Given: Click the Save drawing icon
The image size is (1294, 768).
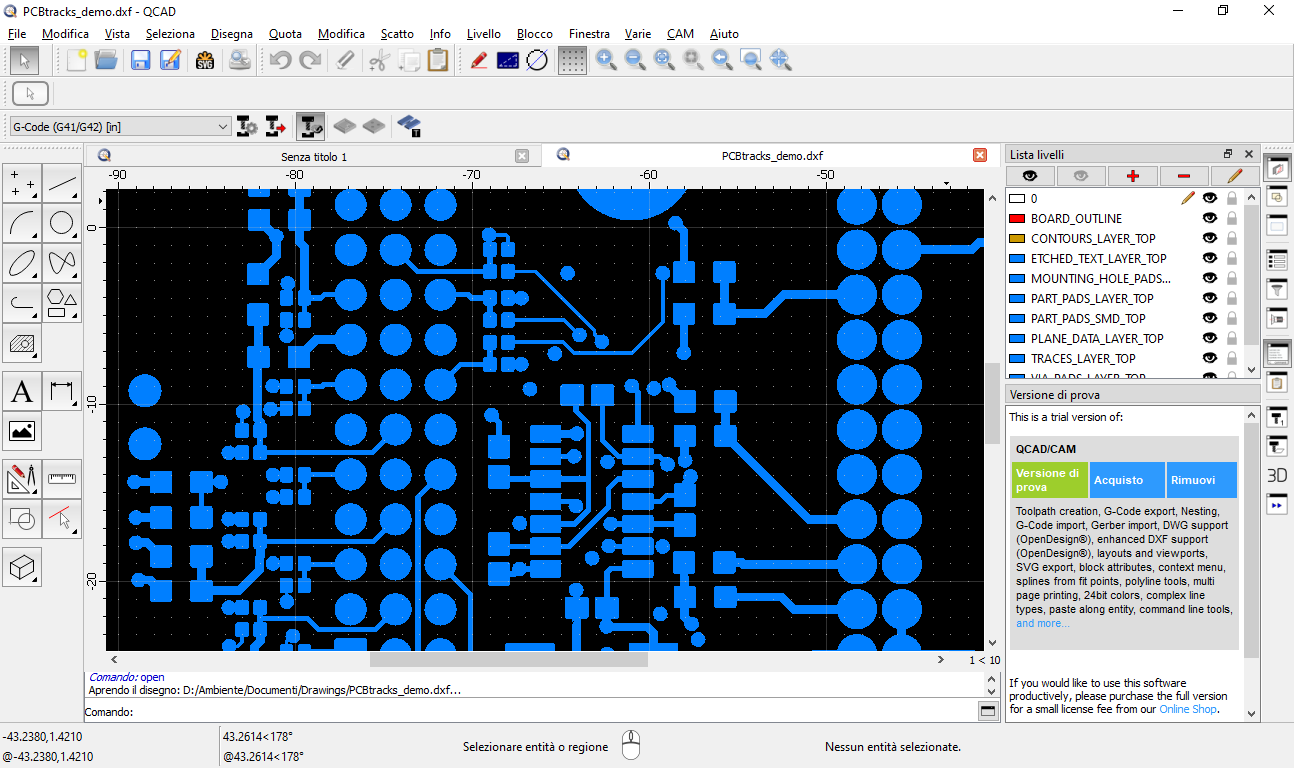Looking at the screenshot, I should [x=140, y=60].
